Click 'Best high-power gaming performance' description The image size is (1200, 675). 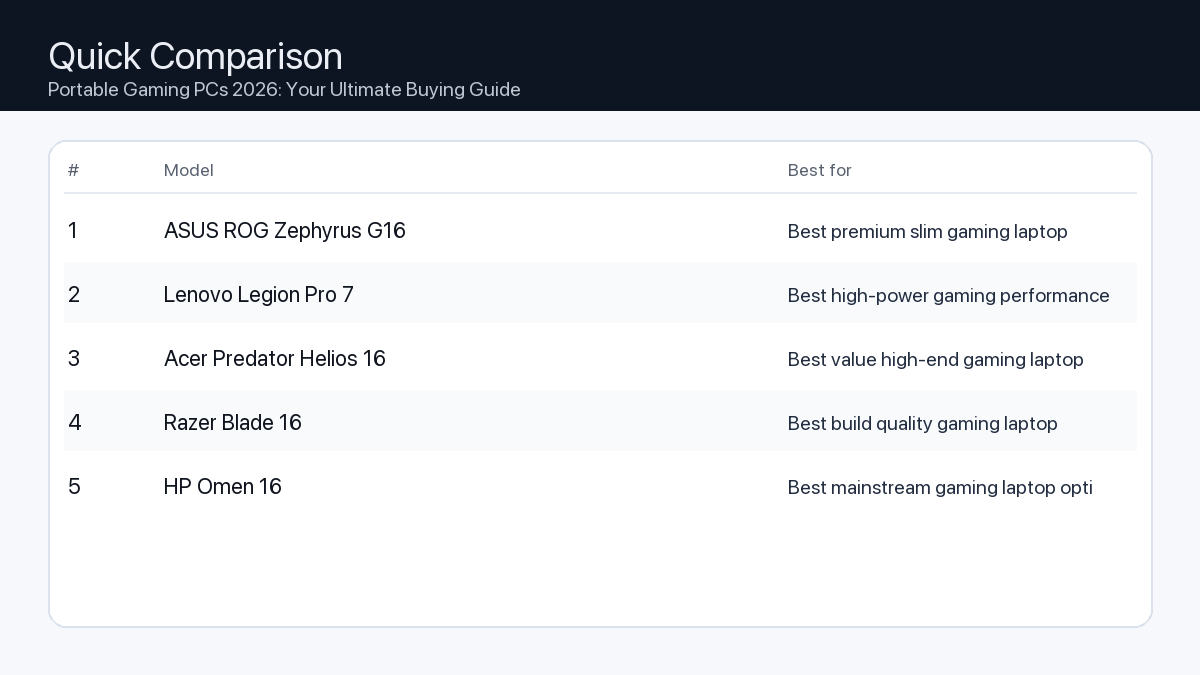(948, 296)
